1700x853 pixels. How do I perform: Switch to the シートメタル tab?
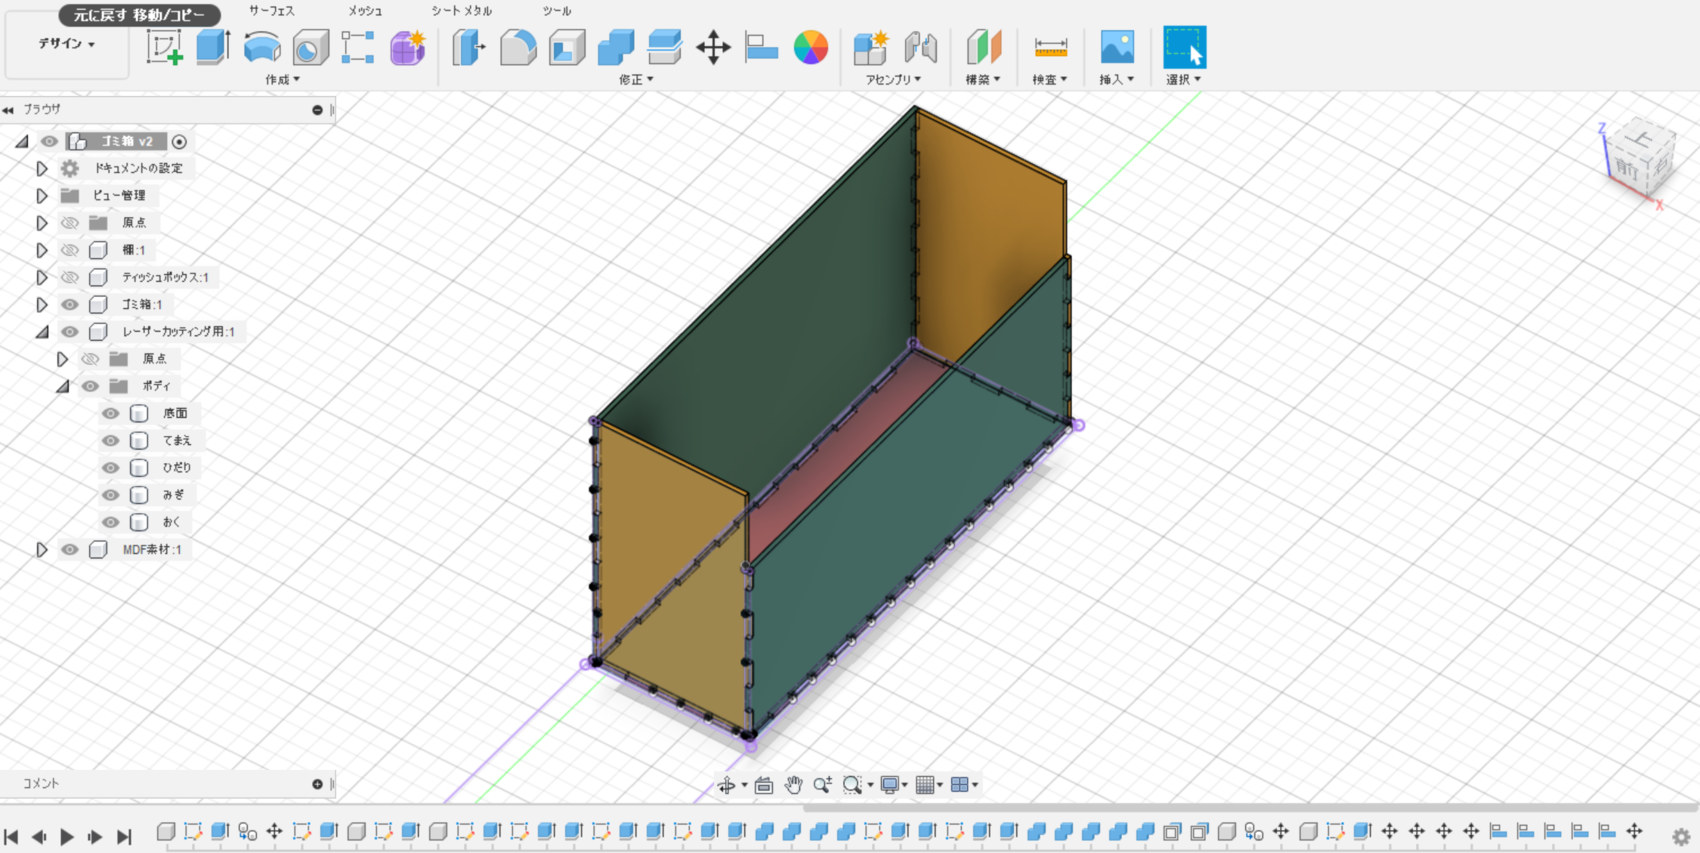(462, 11)
